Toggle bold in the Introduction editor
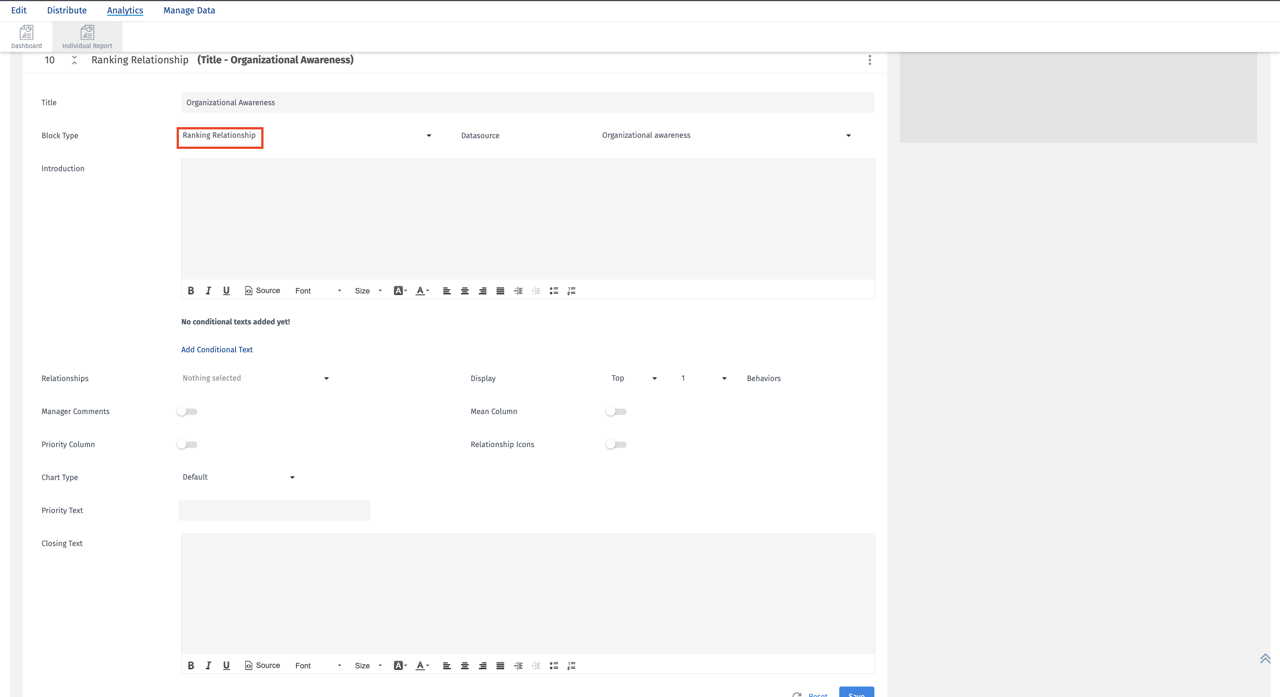 191,290
